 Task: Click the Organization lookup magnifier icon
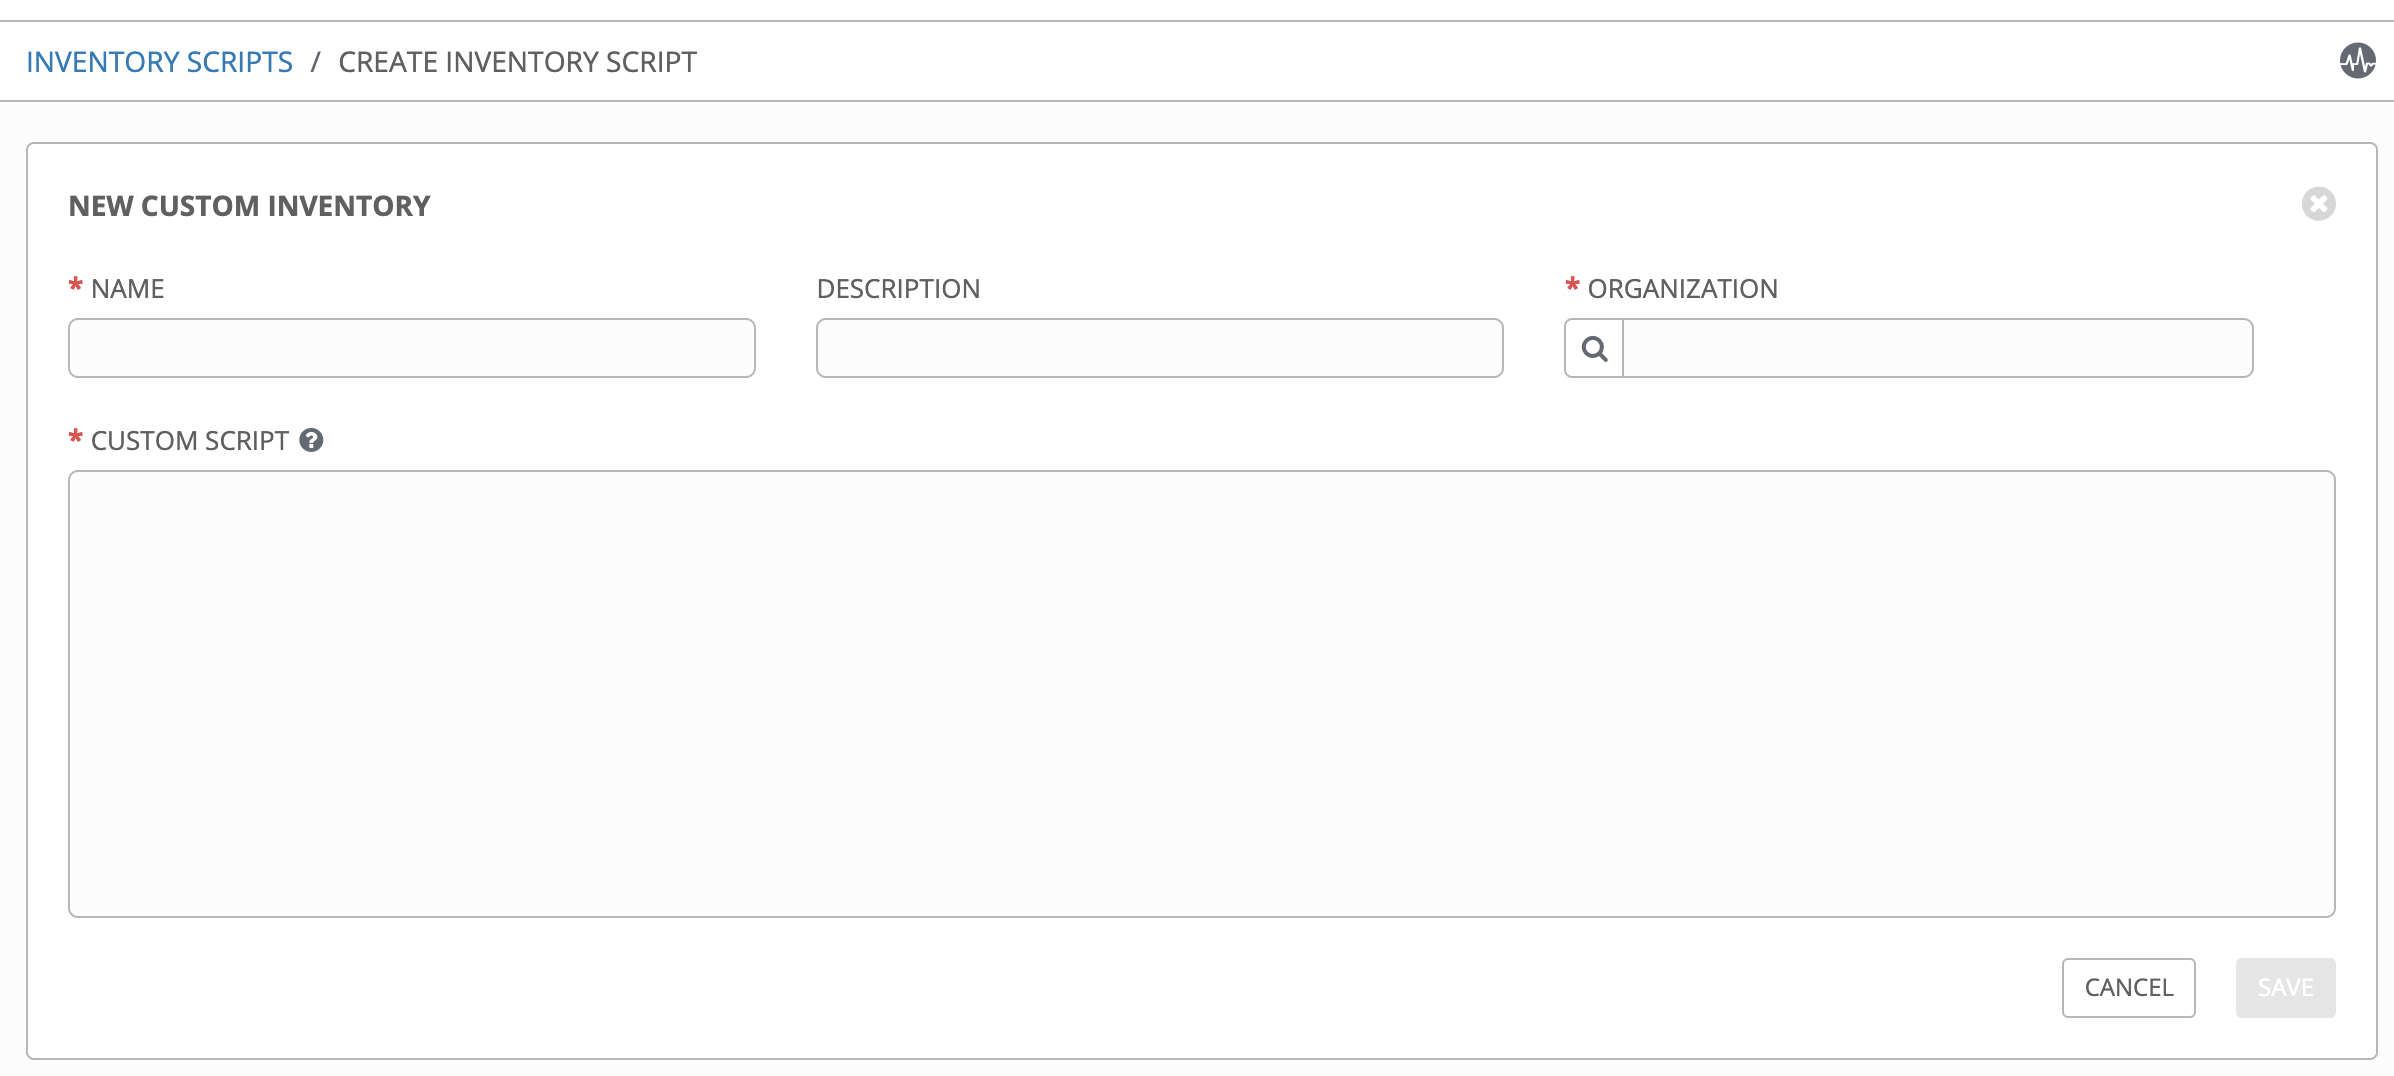(x=1594, y=349)
